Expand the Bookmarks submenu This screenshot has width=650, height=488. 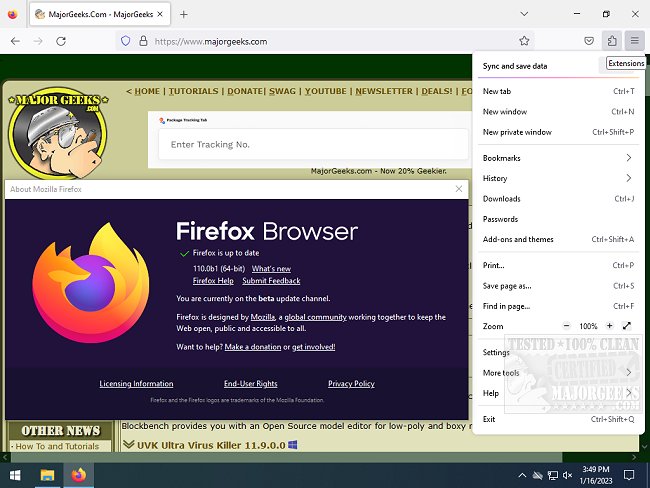(x=628, y=158)
